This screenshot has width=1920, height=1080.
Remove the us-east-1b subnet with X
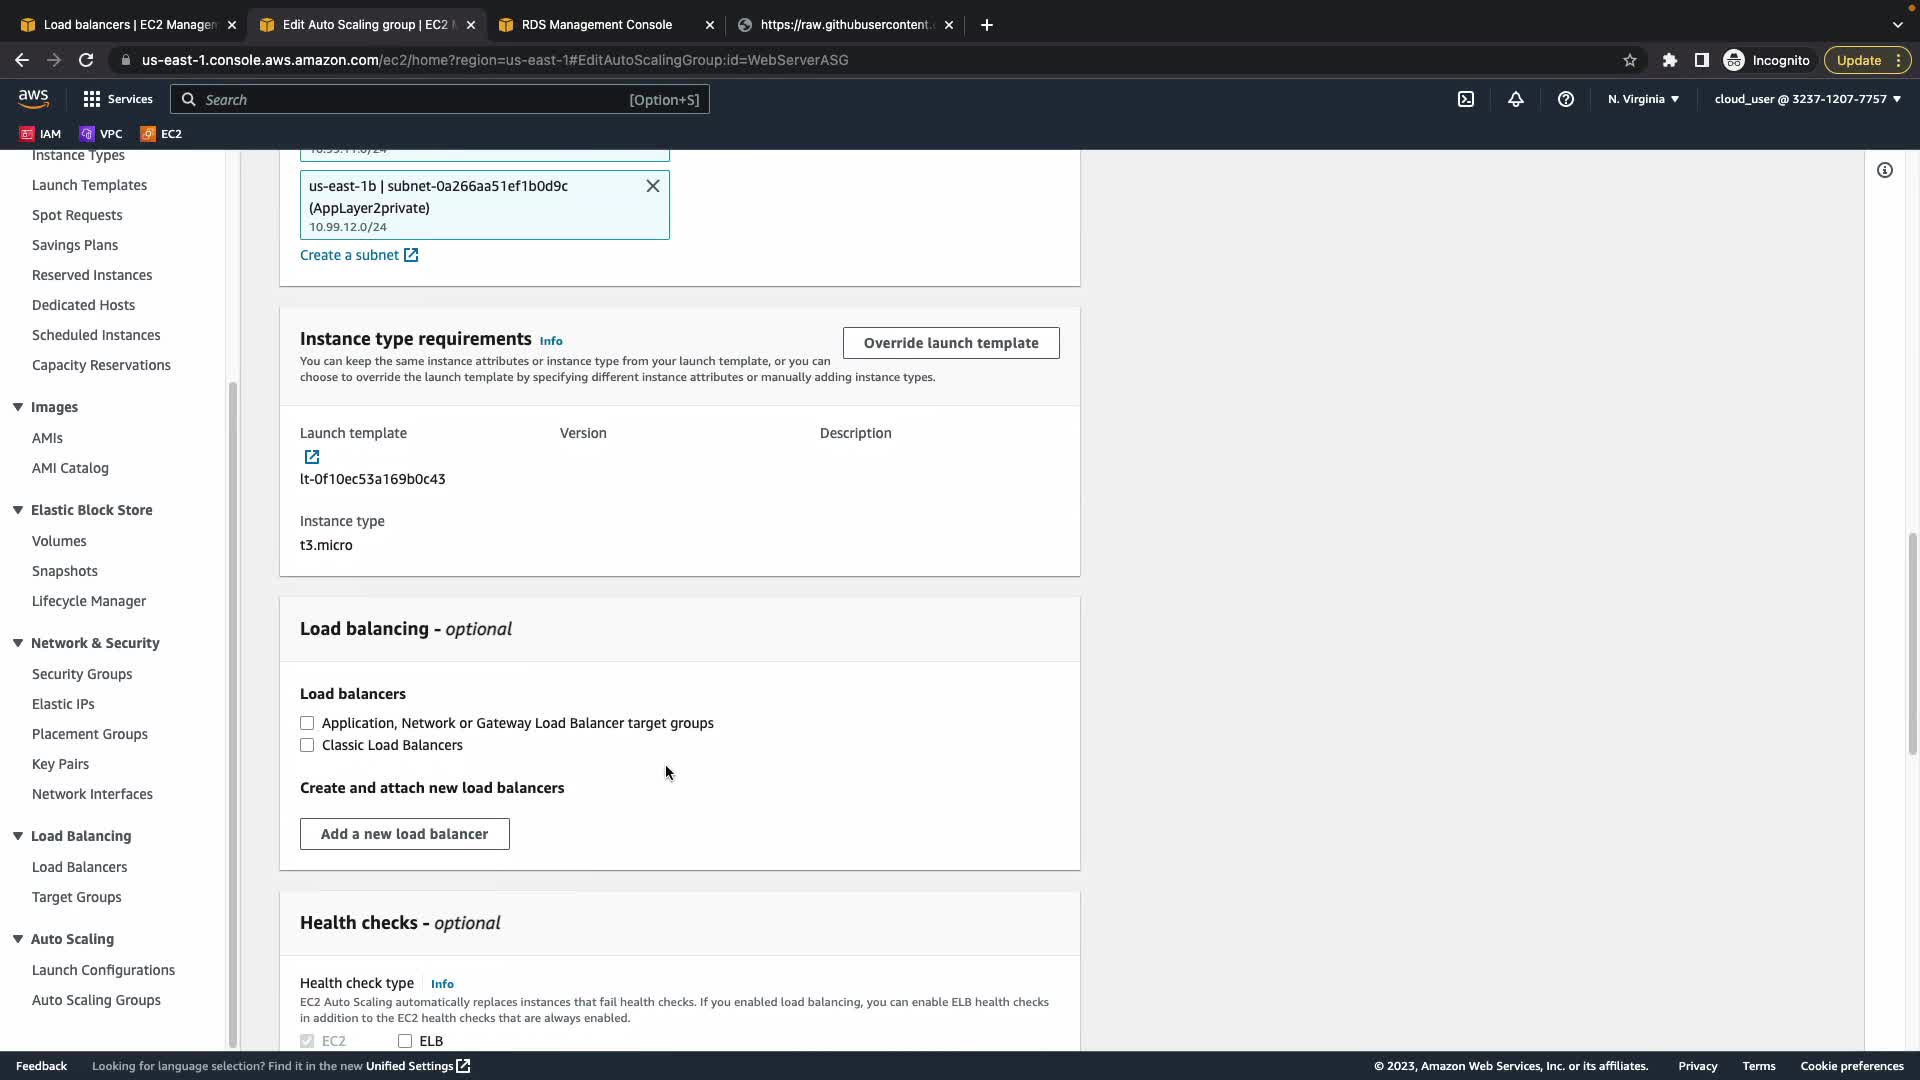point(653,186)
